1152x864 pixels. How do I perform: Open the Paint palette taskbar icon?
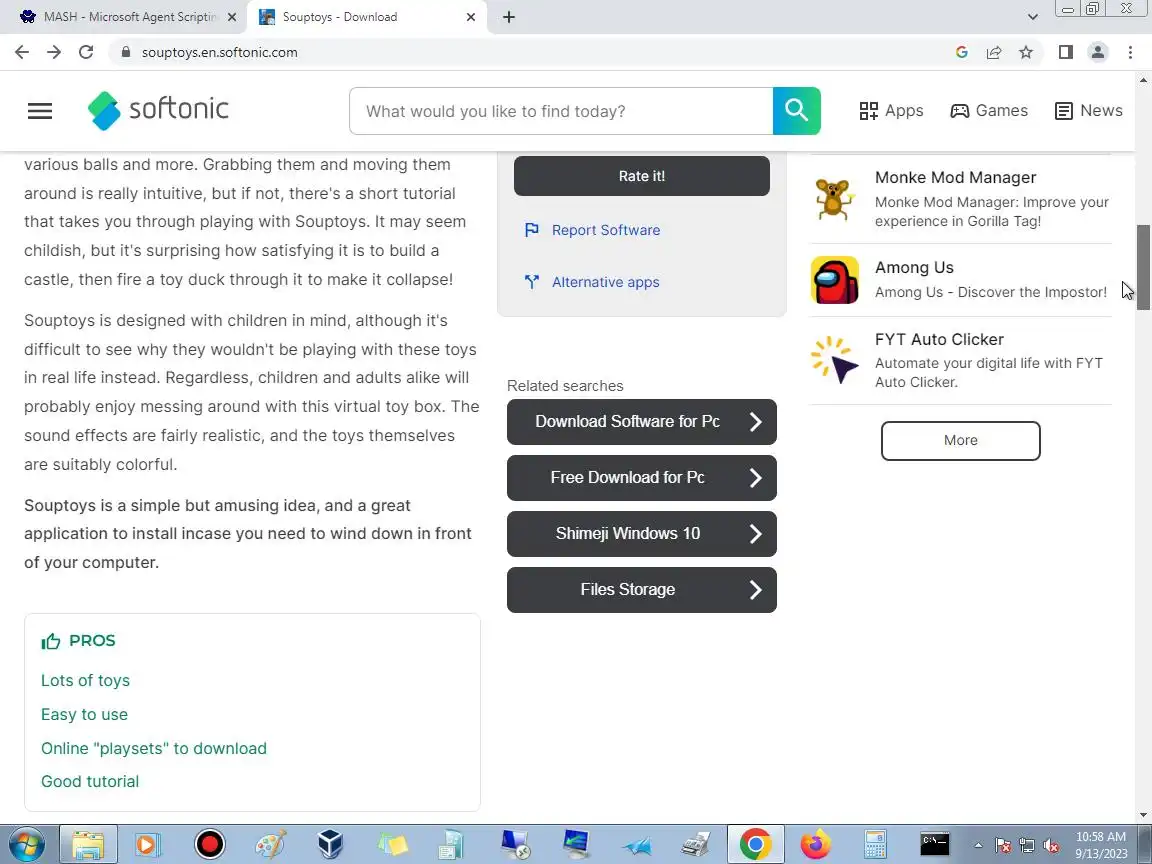(270, 844)
